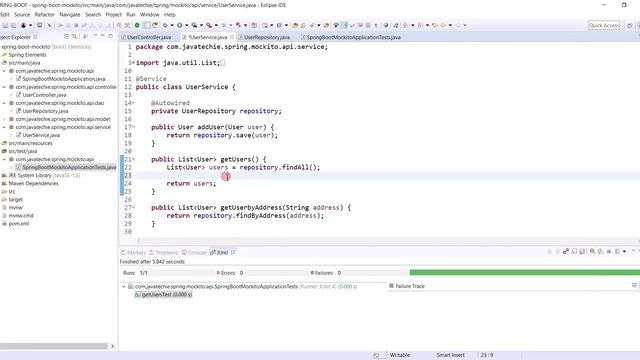640x360 pixels.
Task: Toggle folding of getUserbyAddress at line 27
Action: [133, 207]
